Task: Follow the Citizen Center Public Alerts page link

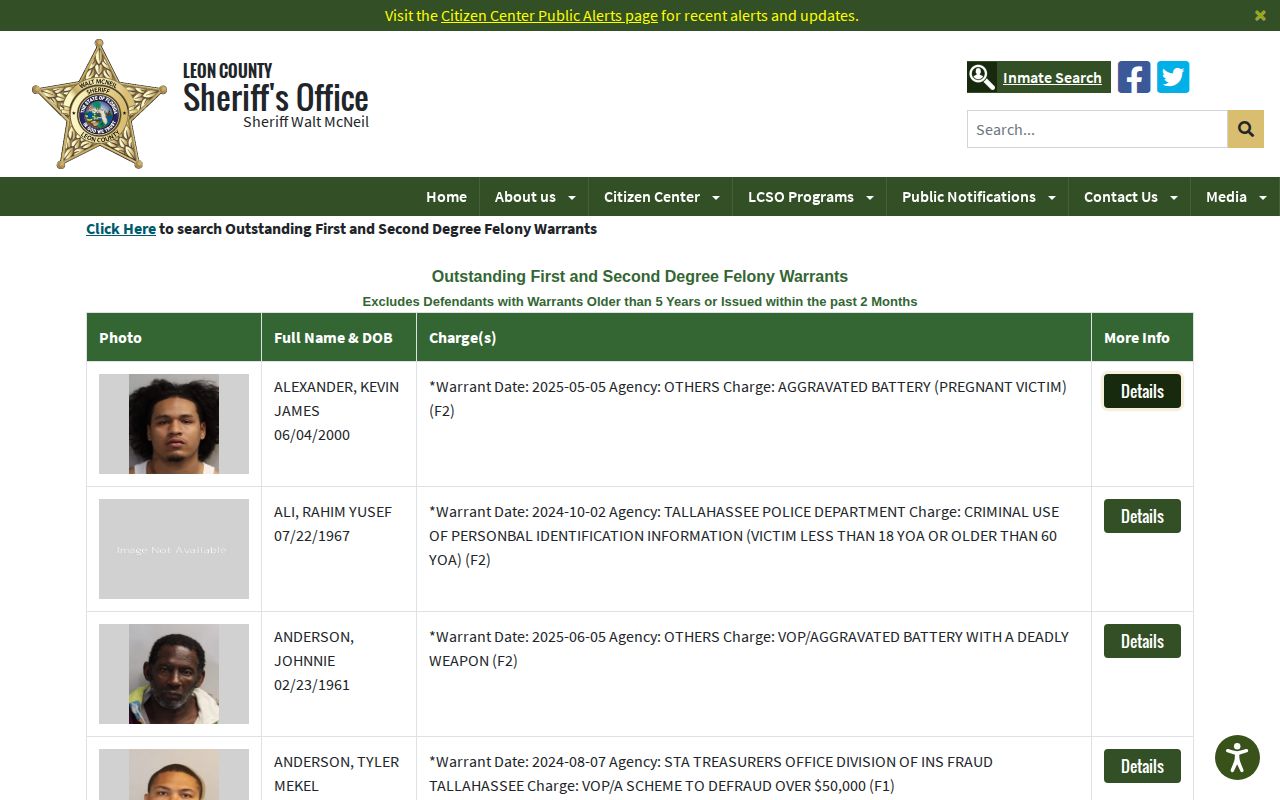Action: [549, 15]
